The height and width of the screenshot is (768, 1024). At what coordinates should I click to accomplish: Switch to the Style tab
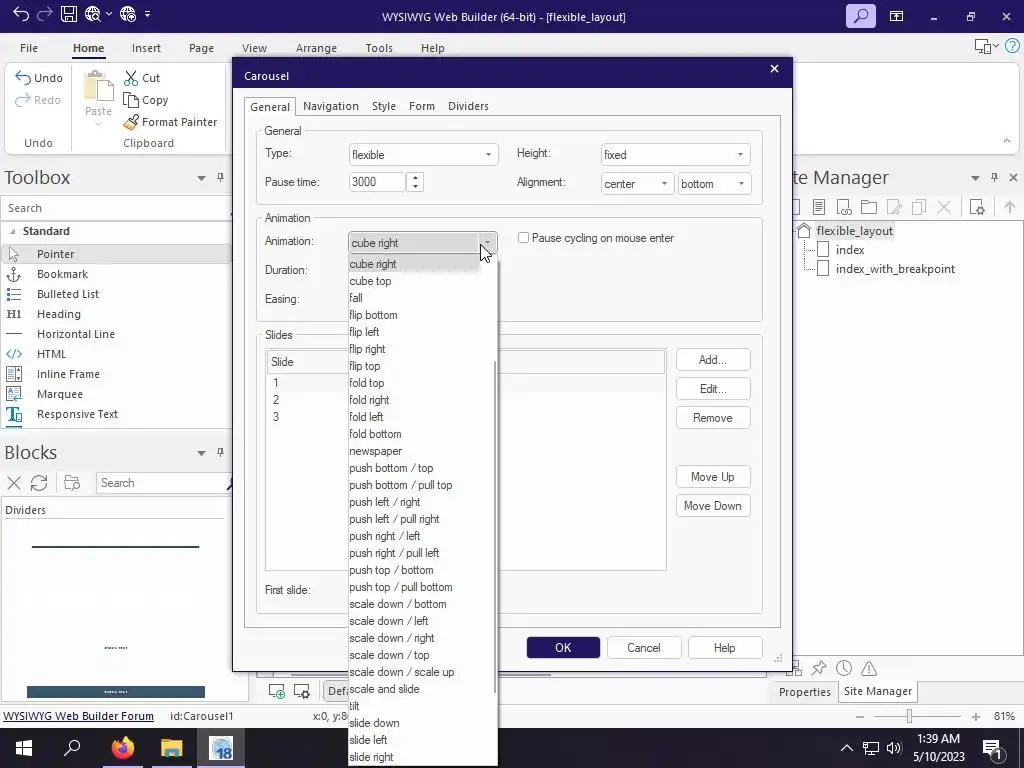coord(383,106)
